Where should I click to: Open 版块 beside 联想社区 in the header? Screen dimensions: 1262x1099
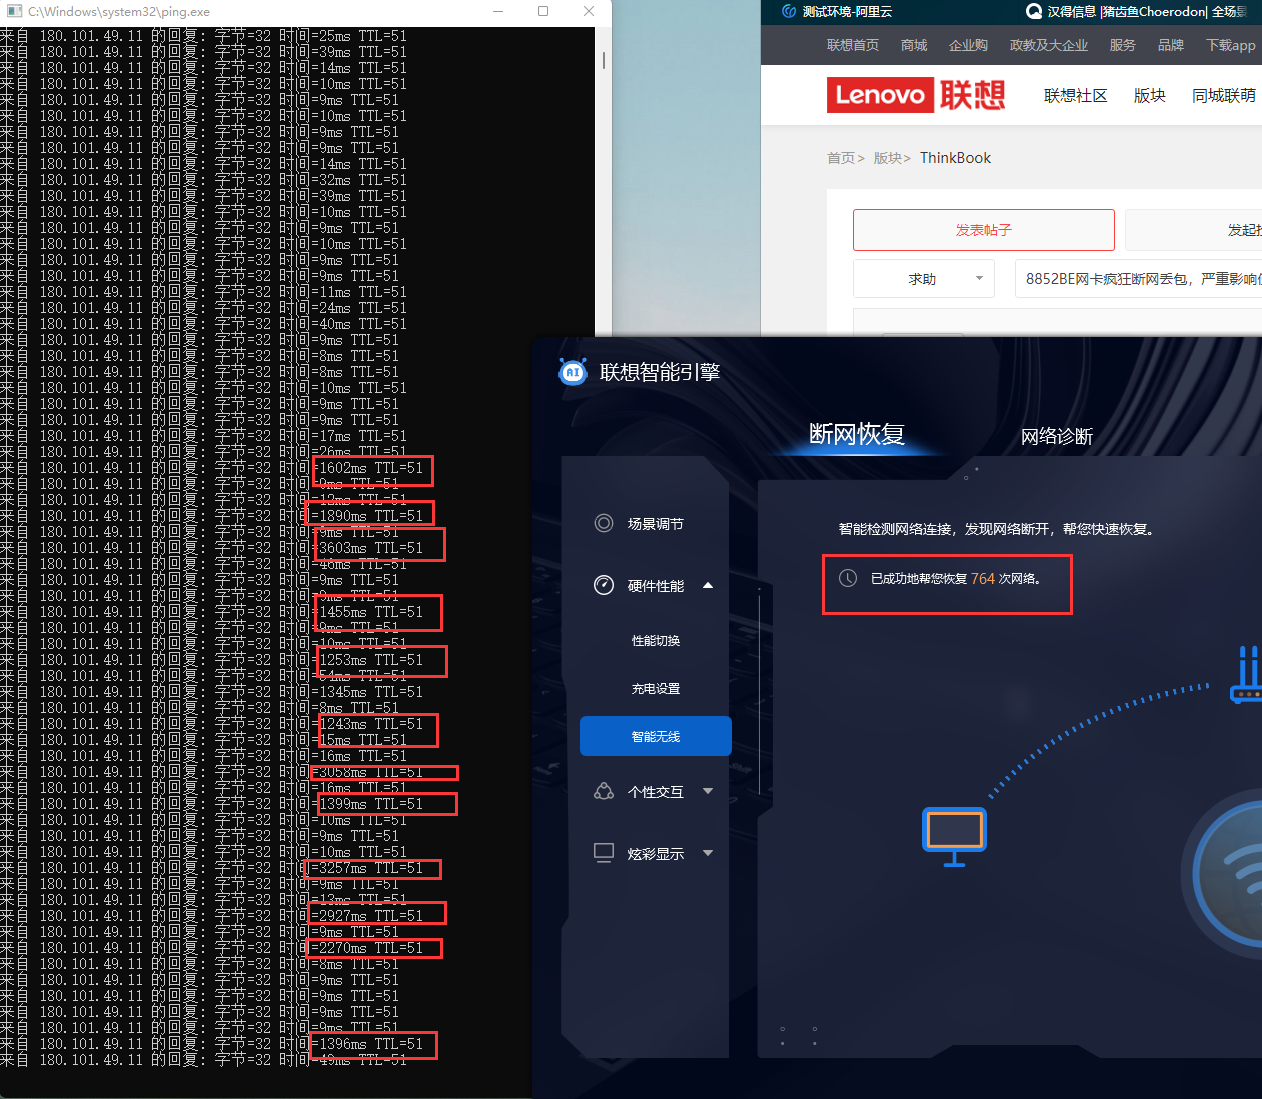[x=1150, y=95]
